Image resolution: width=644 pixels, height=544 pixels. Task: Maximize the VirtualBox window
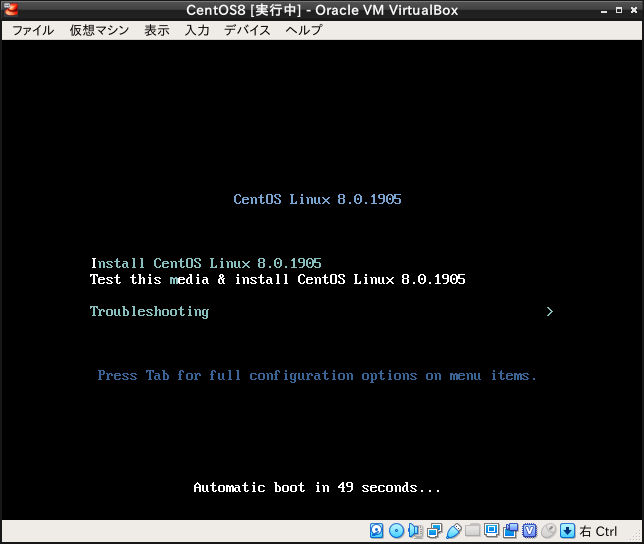coord(619,10)
